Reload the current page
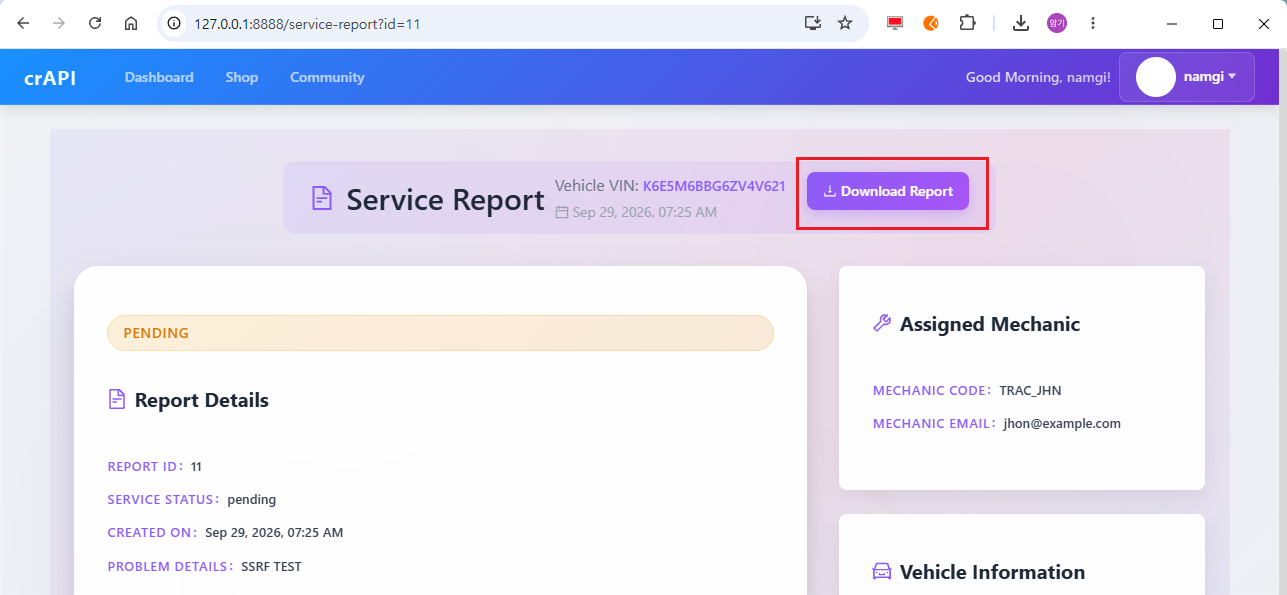This screenshot has height=595, width=1287. [x=95, y=23]
